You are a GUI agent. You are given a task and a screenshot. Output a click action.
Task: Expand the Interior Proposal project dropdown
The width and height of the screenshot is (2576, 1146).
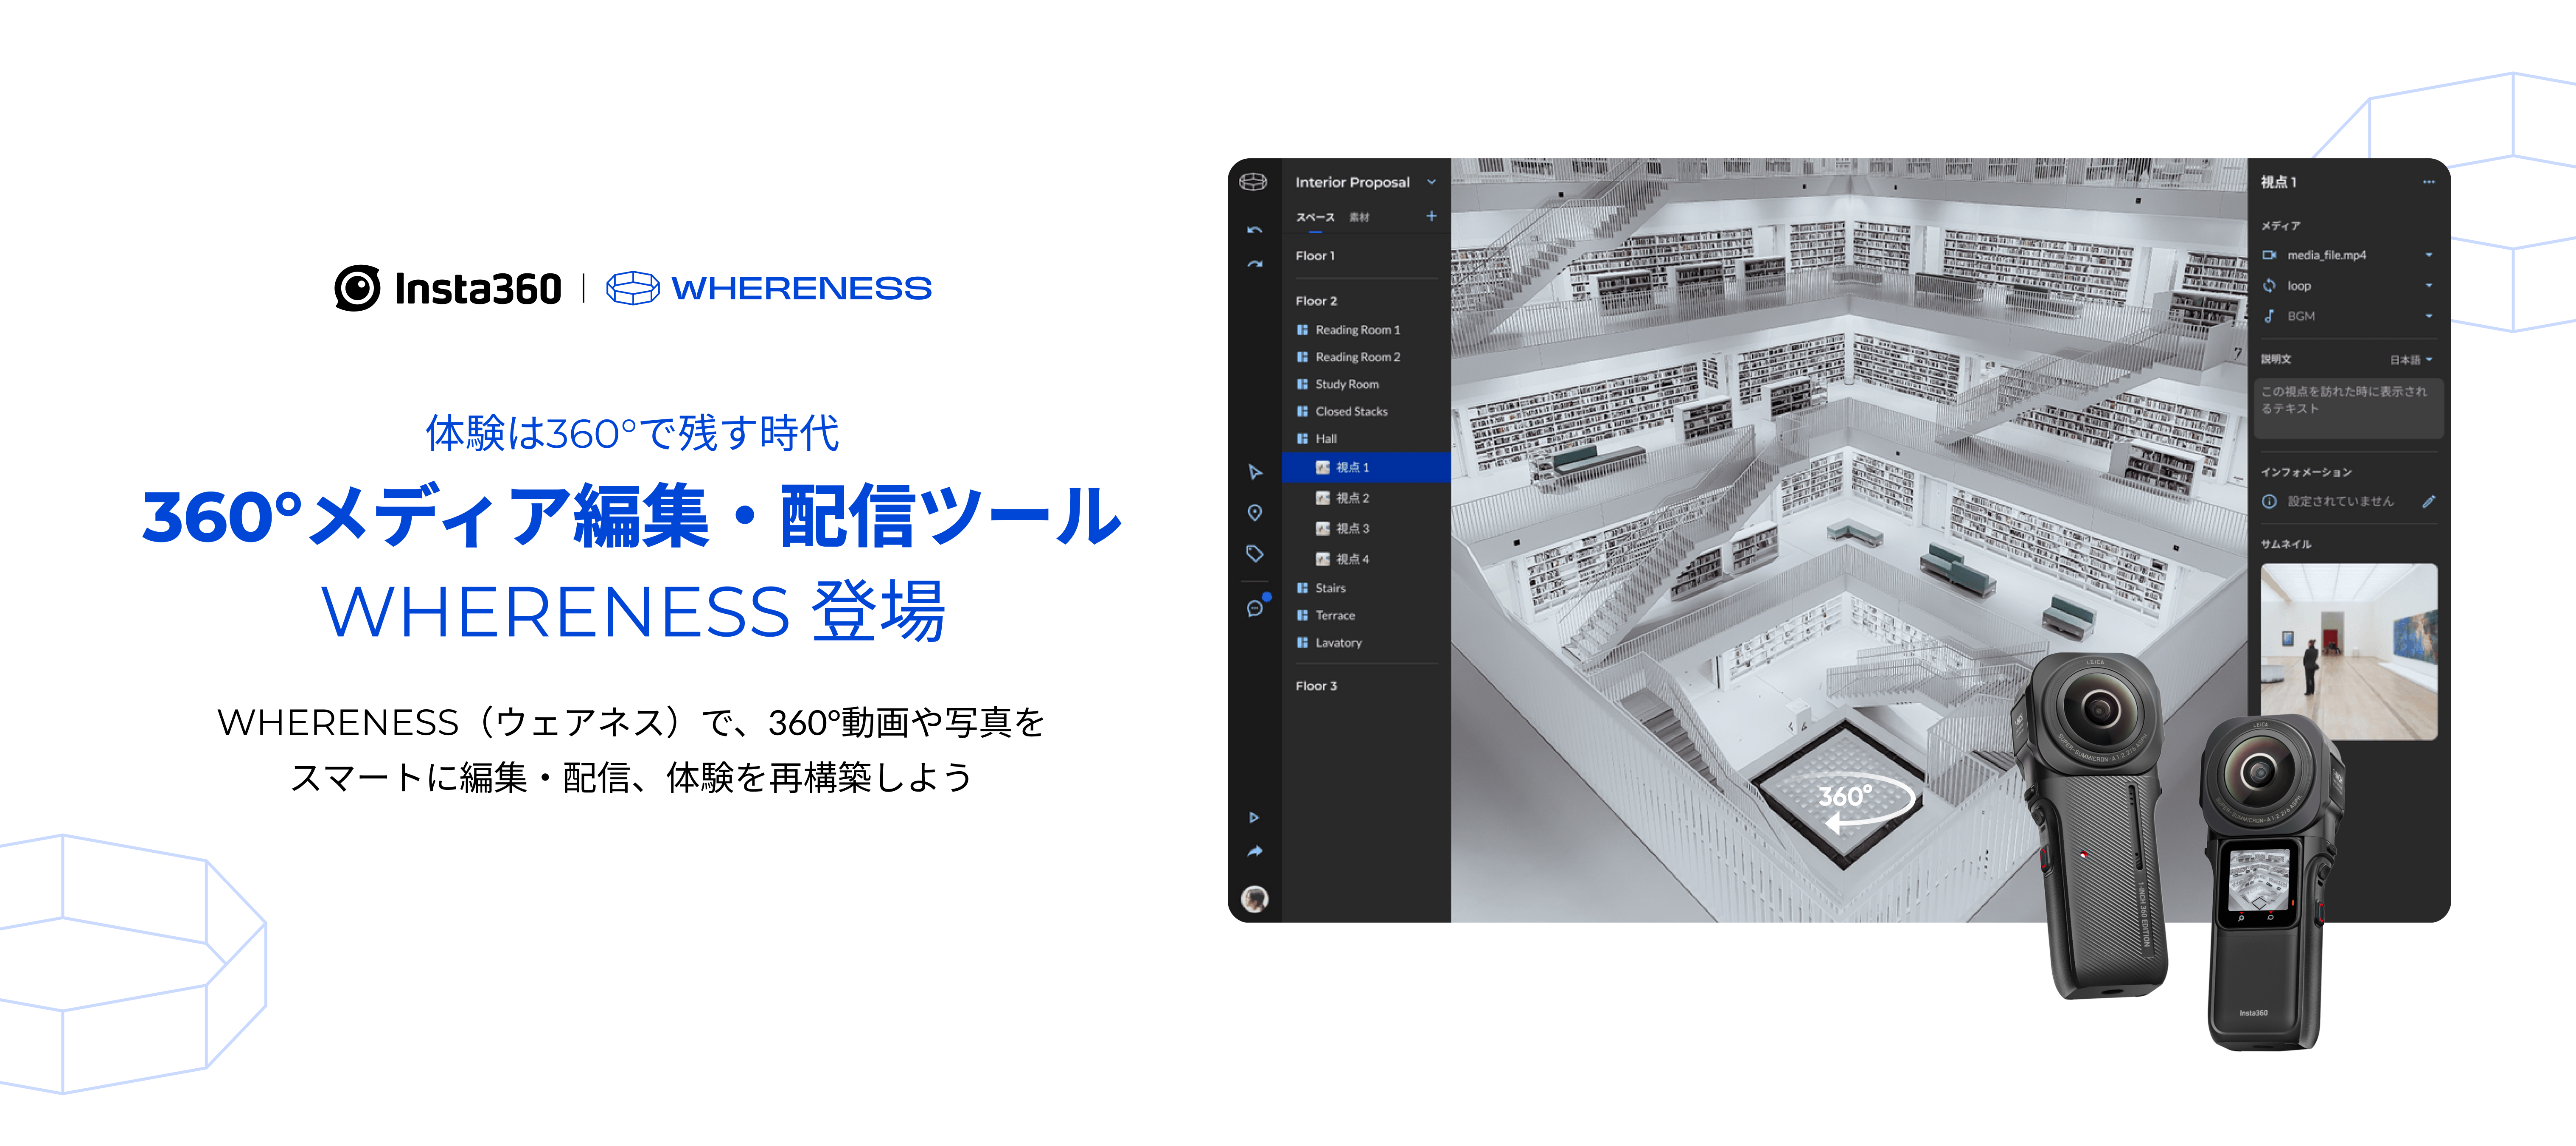[1431, 182]
